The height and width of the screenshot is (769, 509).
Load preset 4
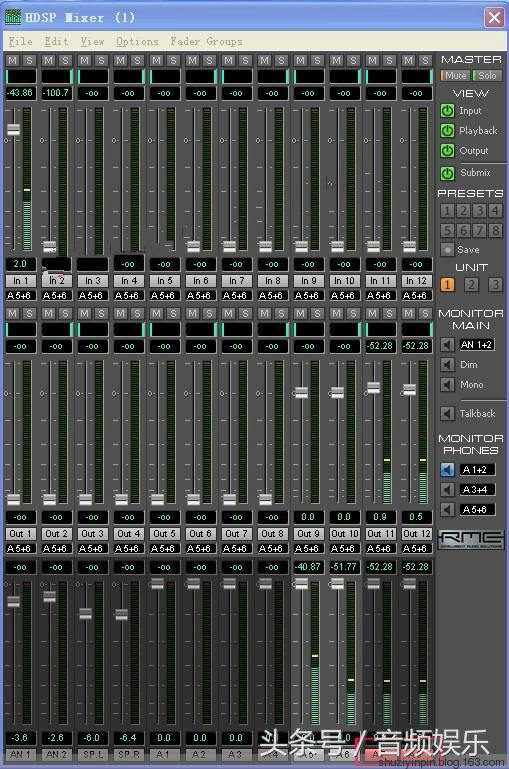coord(495,211)
